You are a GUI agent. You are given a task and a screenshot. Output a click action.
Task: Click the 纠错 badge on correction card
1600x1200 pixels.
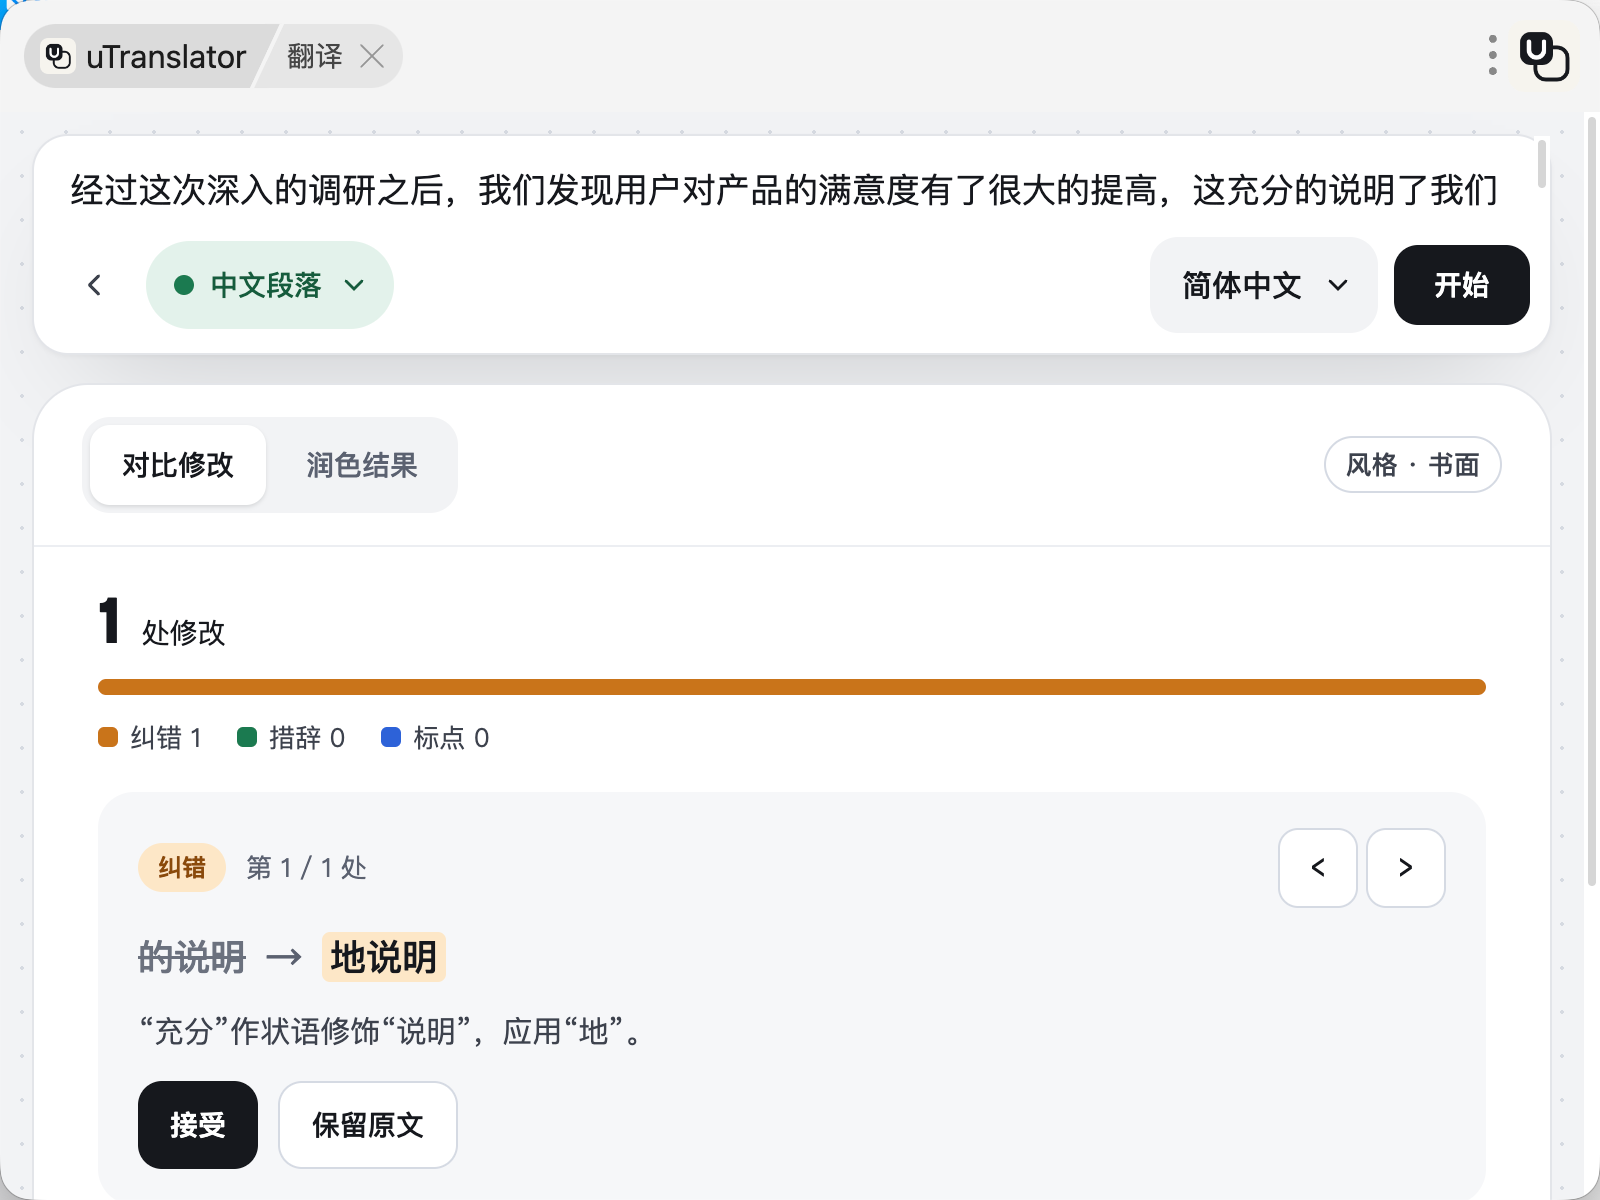coord(182,867)
